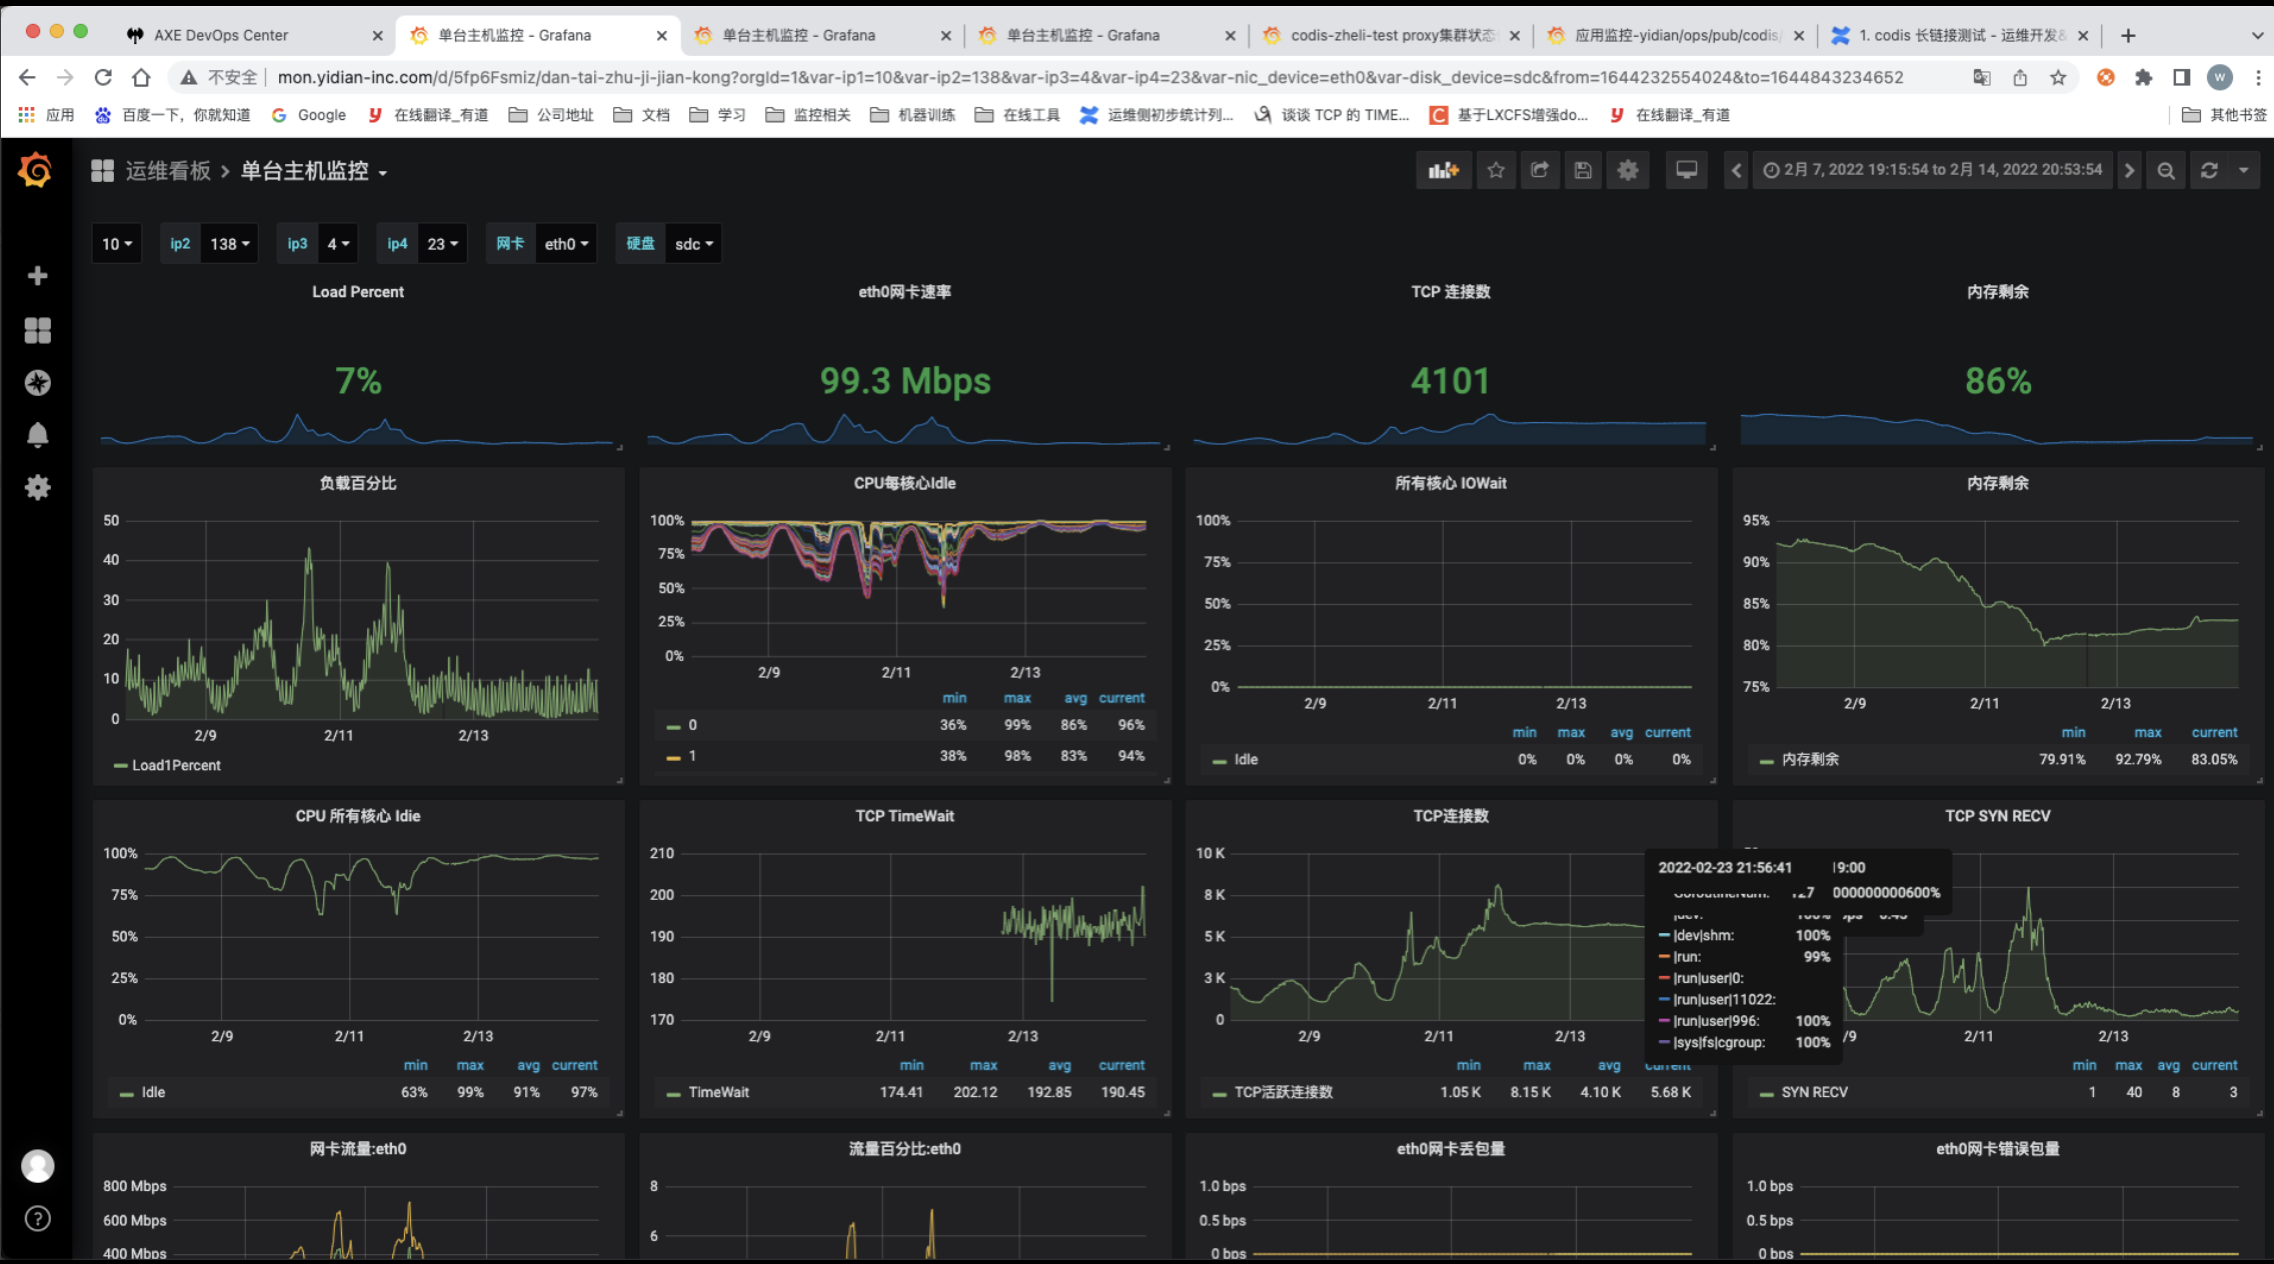2274x1264 pixels.
Task: Switch to AXE DevOps Center tab
Action: (x=221, y=35)
